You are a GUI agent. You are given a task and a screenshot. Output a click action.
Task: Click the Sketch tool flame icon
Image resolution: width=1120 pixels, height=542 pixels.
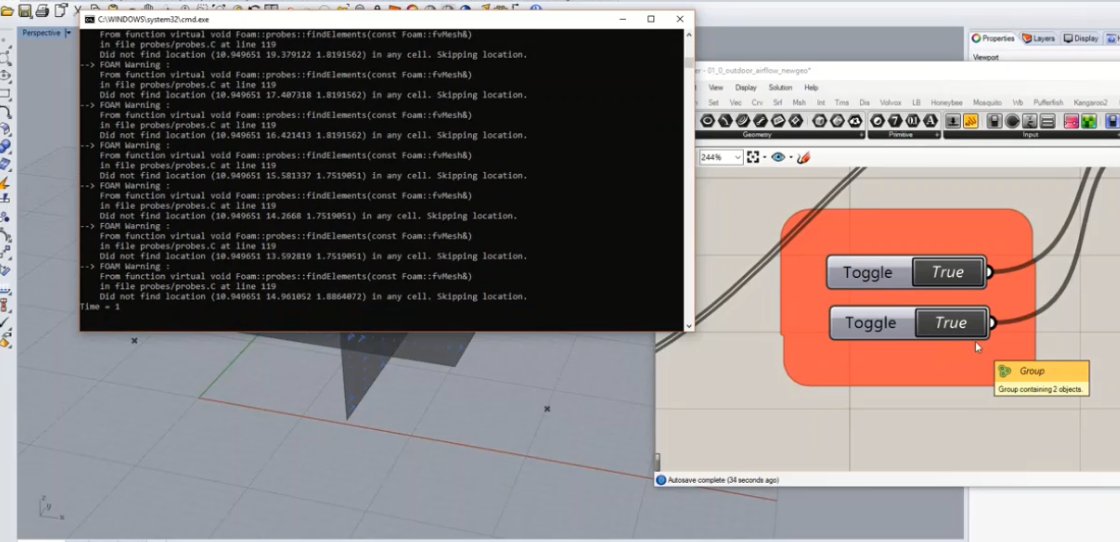pos(803,157)
